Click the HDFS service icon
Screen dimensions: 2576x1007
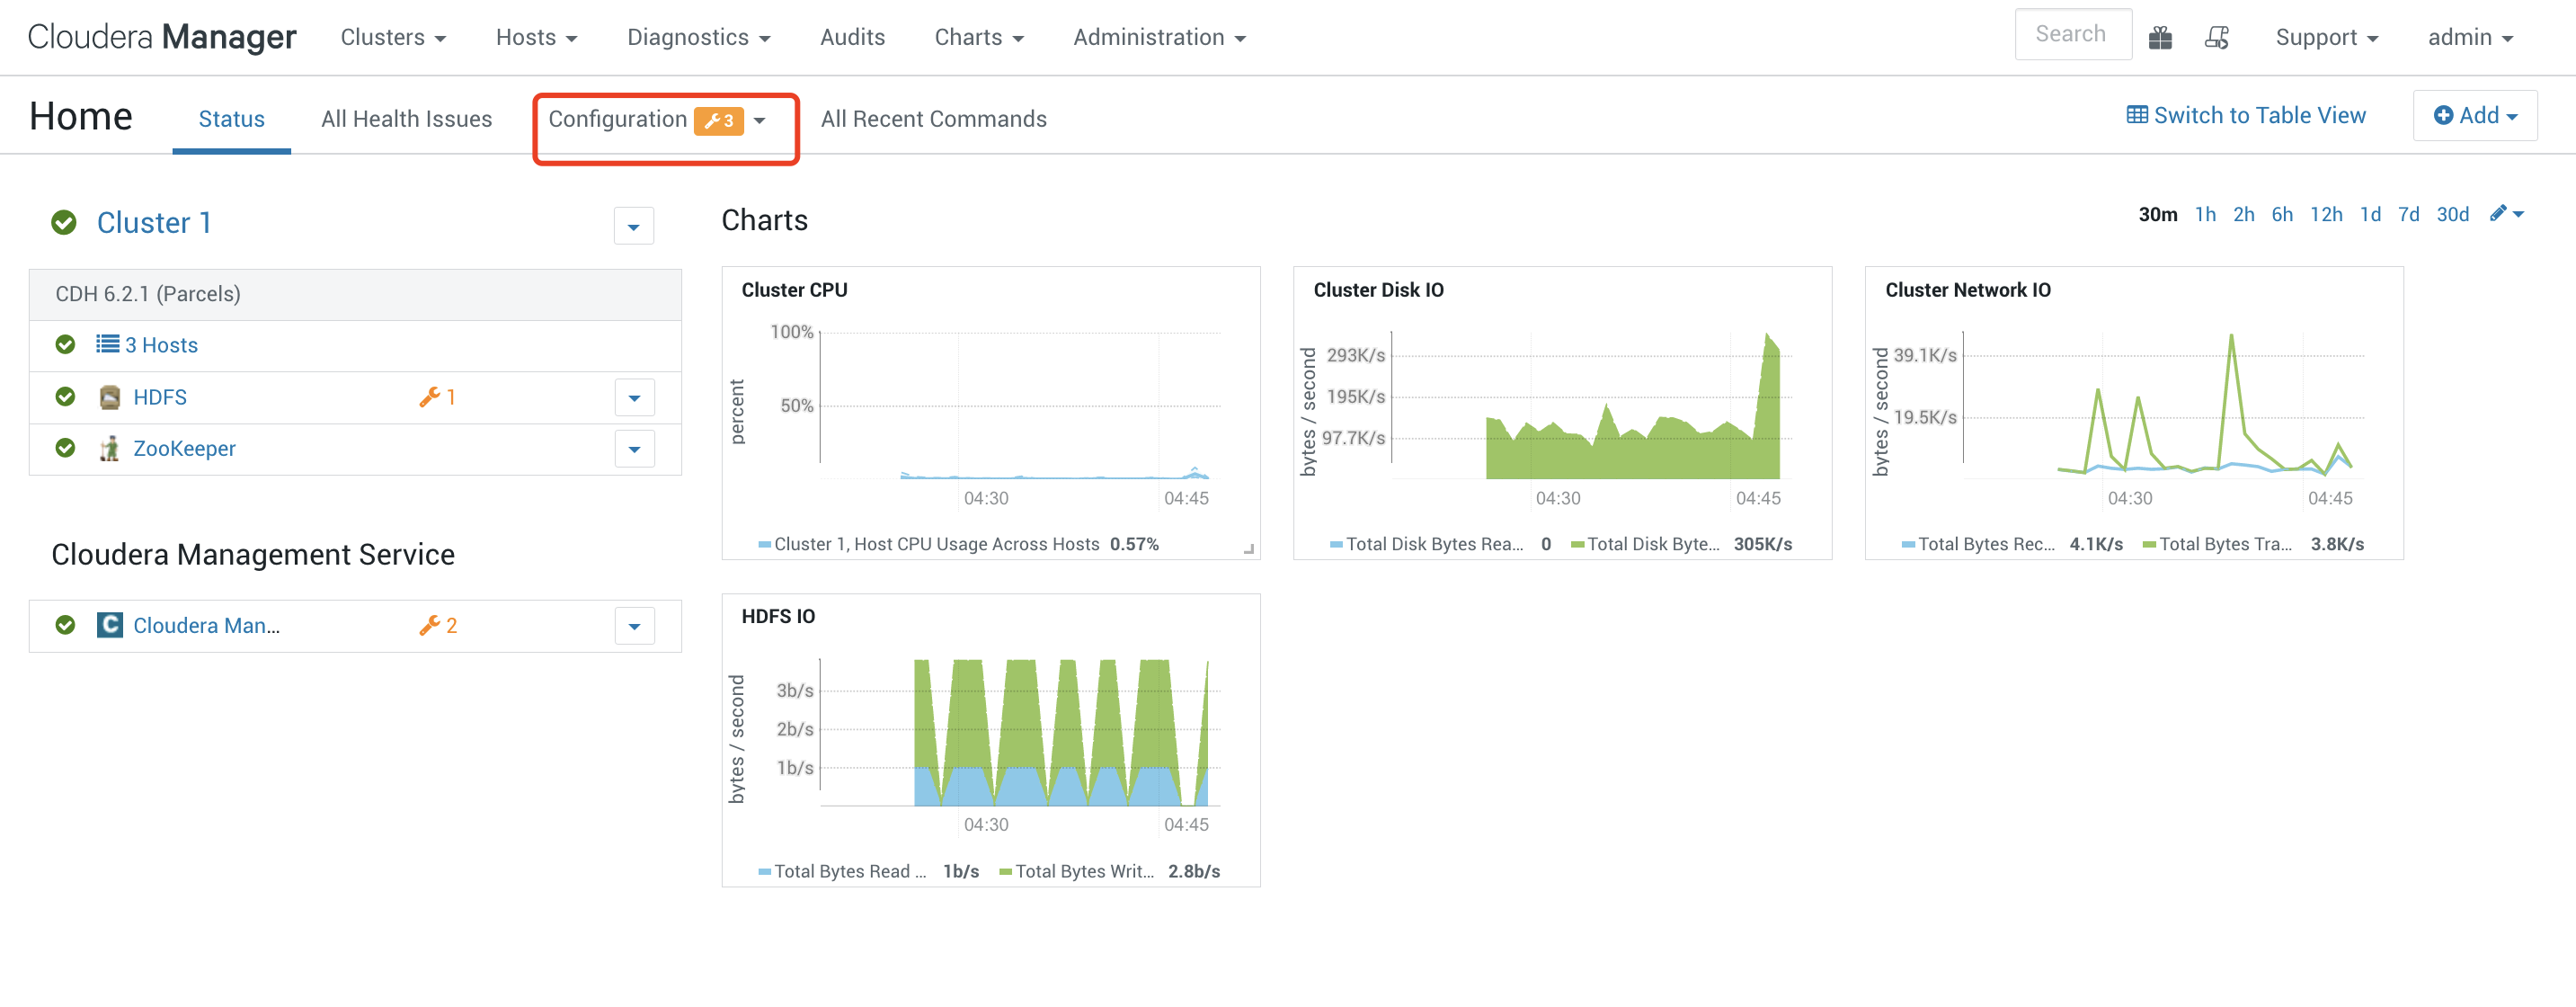click(x=110, y=397)
